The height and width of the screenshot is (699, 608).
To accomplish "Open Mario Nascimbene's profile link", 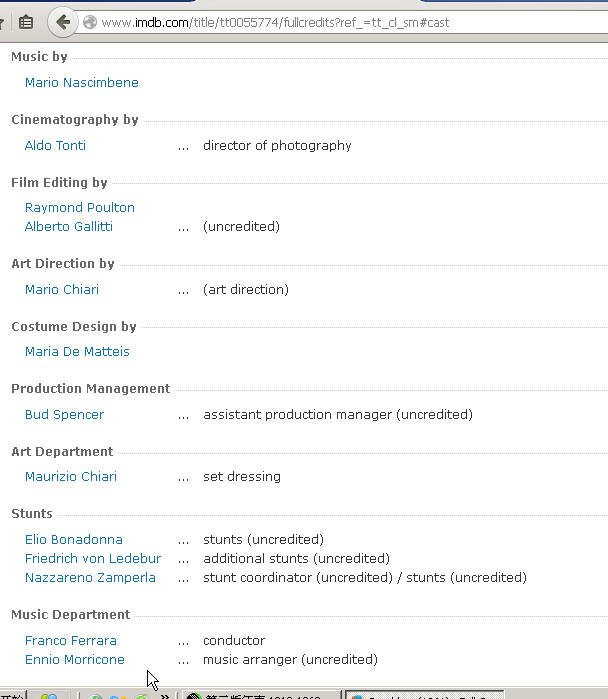I will click(82, 82).
